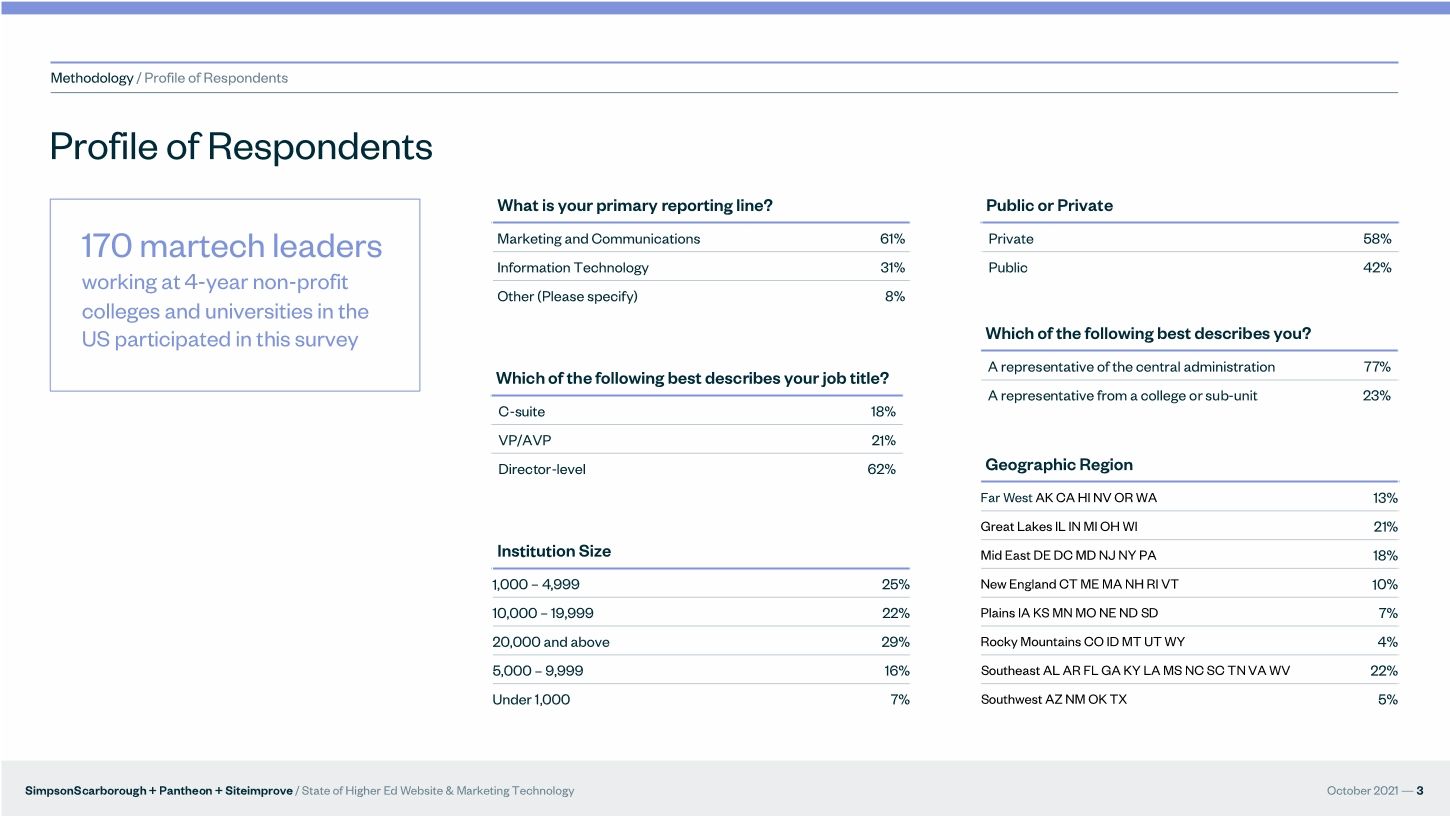Click the Public 42% value
This screenshot has height=816, width=1450.
[x=1380, y=267]
